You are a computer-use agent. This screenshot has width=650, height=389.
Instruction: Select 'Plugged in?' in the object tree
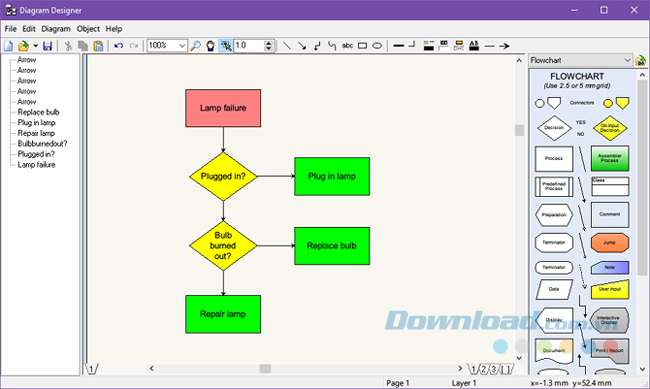36,154
